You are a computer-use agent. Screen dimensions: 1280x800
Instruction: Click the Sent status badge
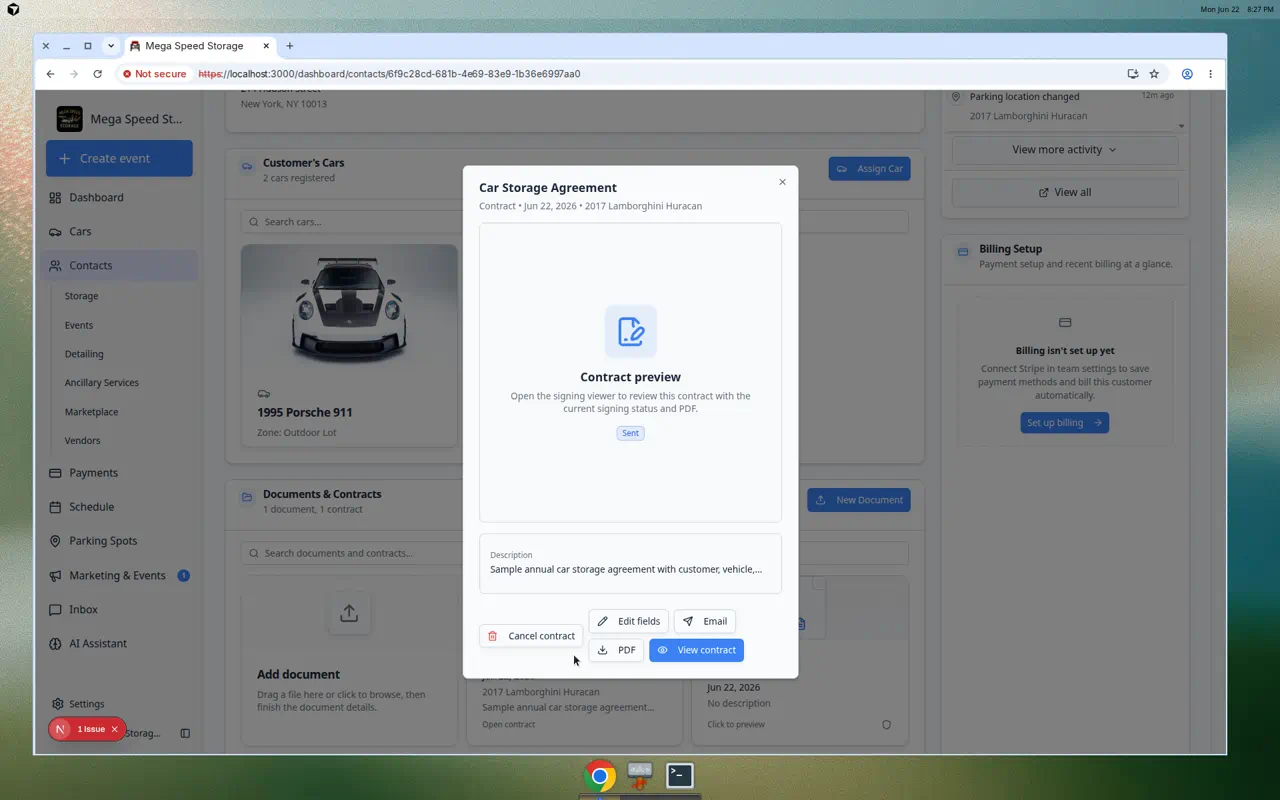pyautogui.click(x=631, y=433)
